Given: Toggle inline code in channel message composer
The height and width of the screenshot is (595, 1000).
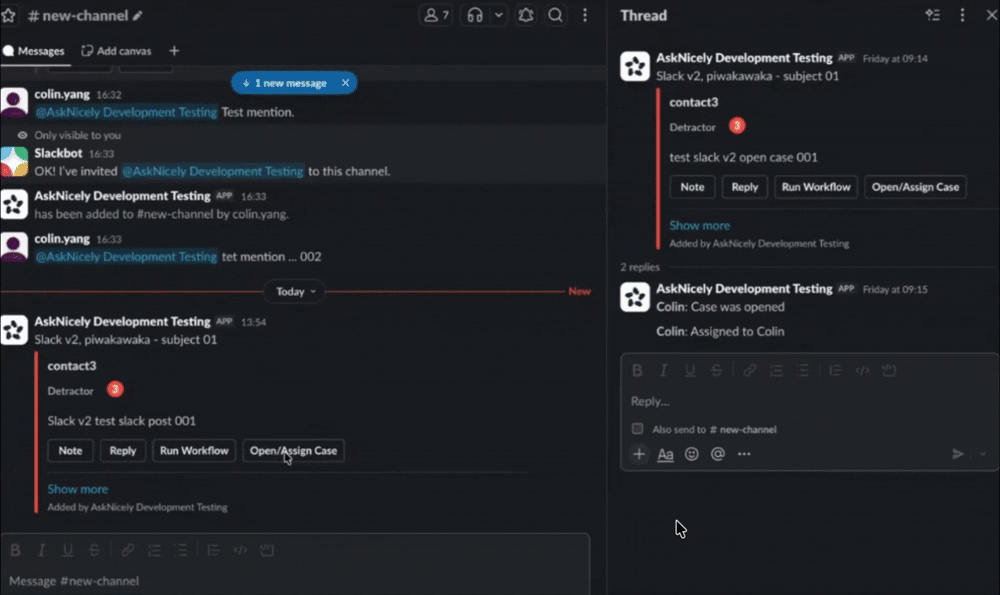Looking at the screenshot, I should tap(240, 550).
